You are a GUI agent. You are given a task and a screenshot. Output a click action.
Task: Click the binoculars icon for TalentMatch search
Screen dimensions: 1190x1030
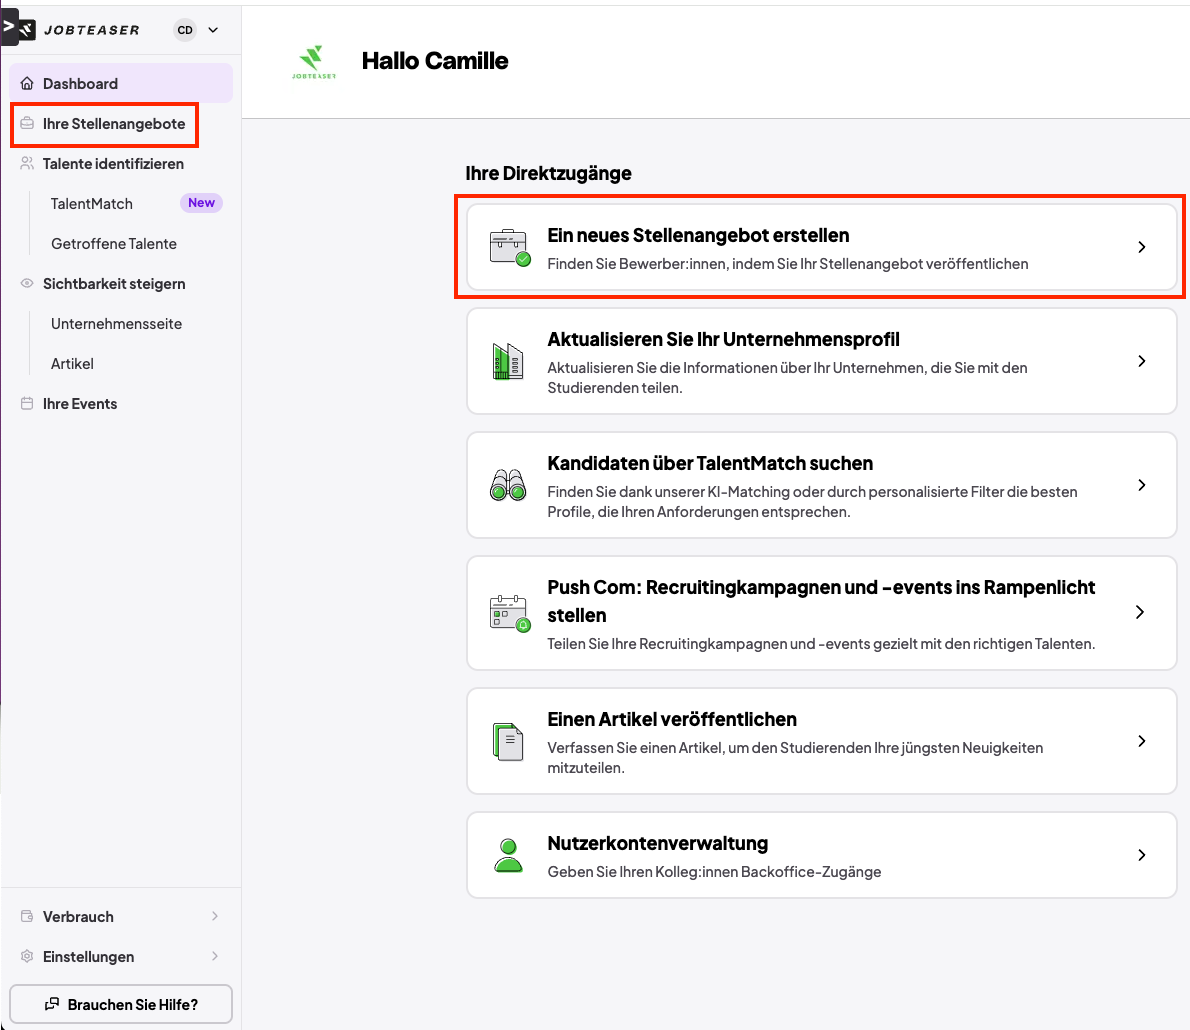508,485
